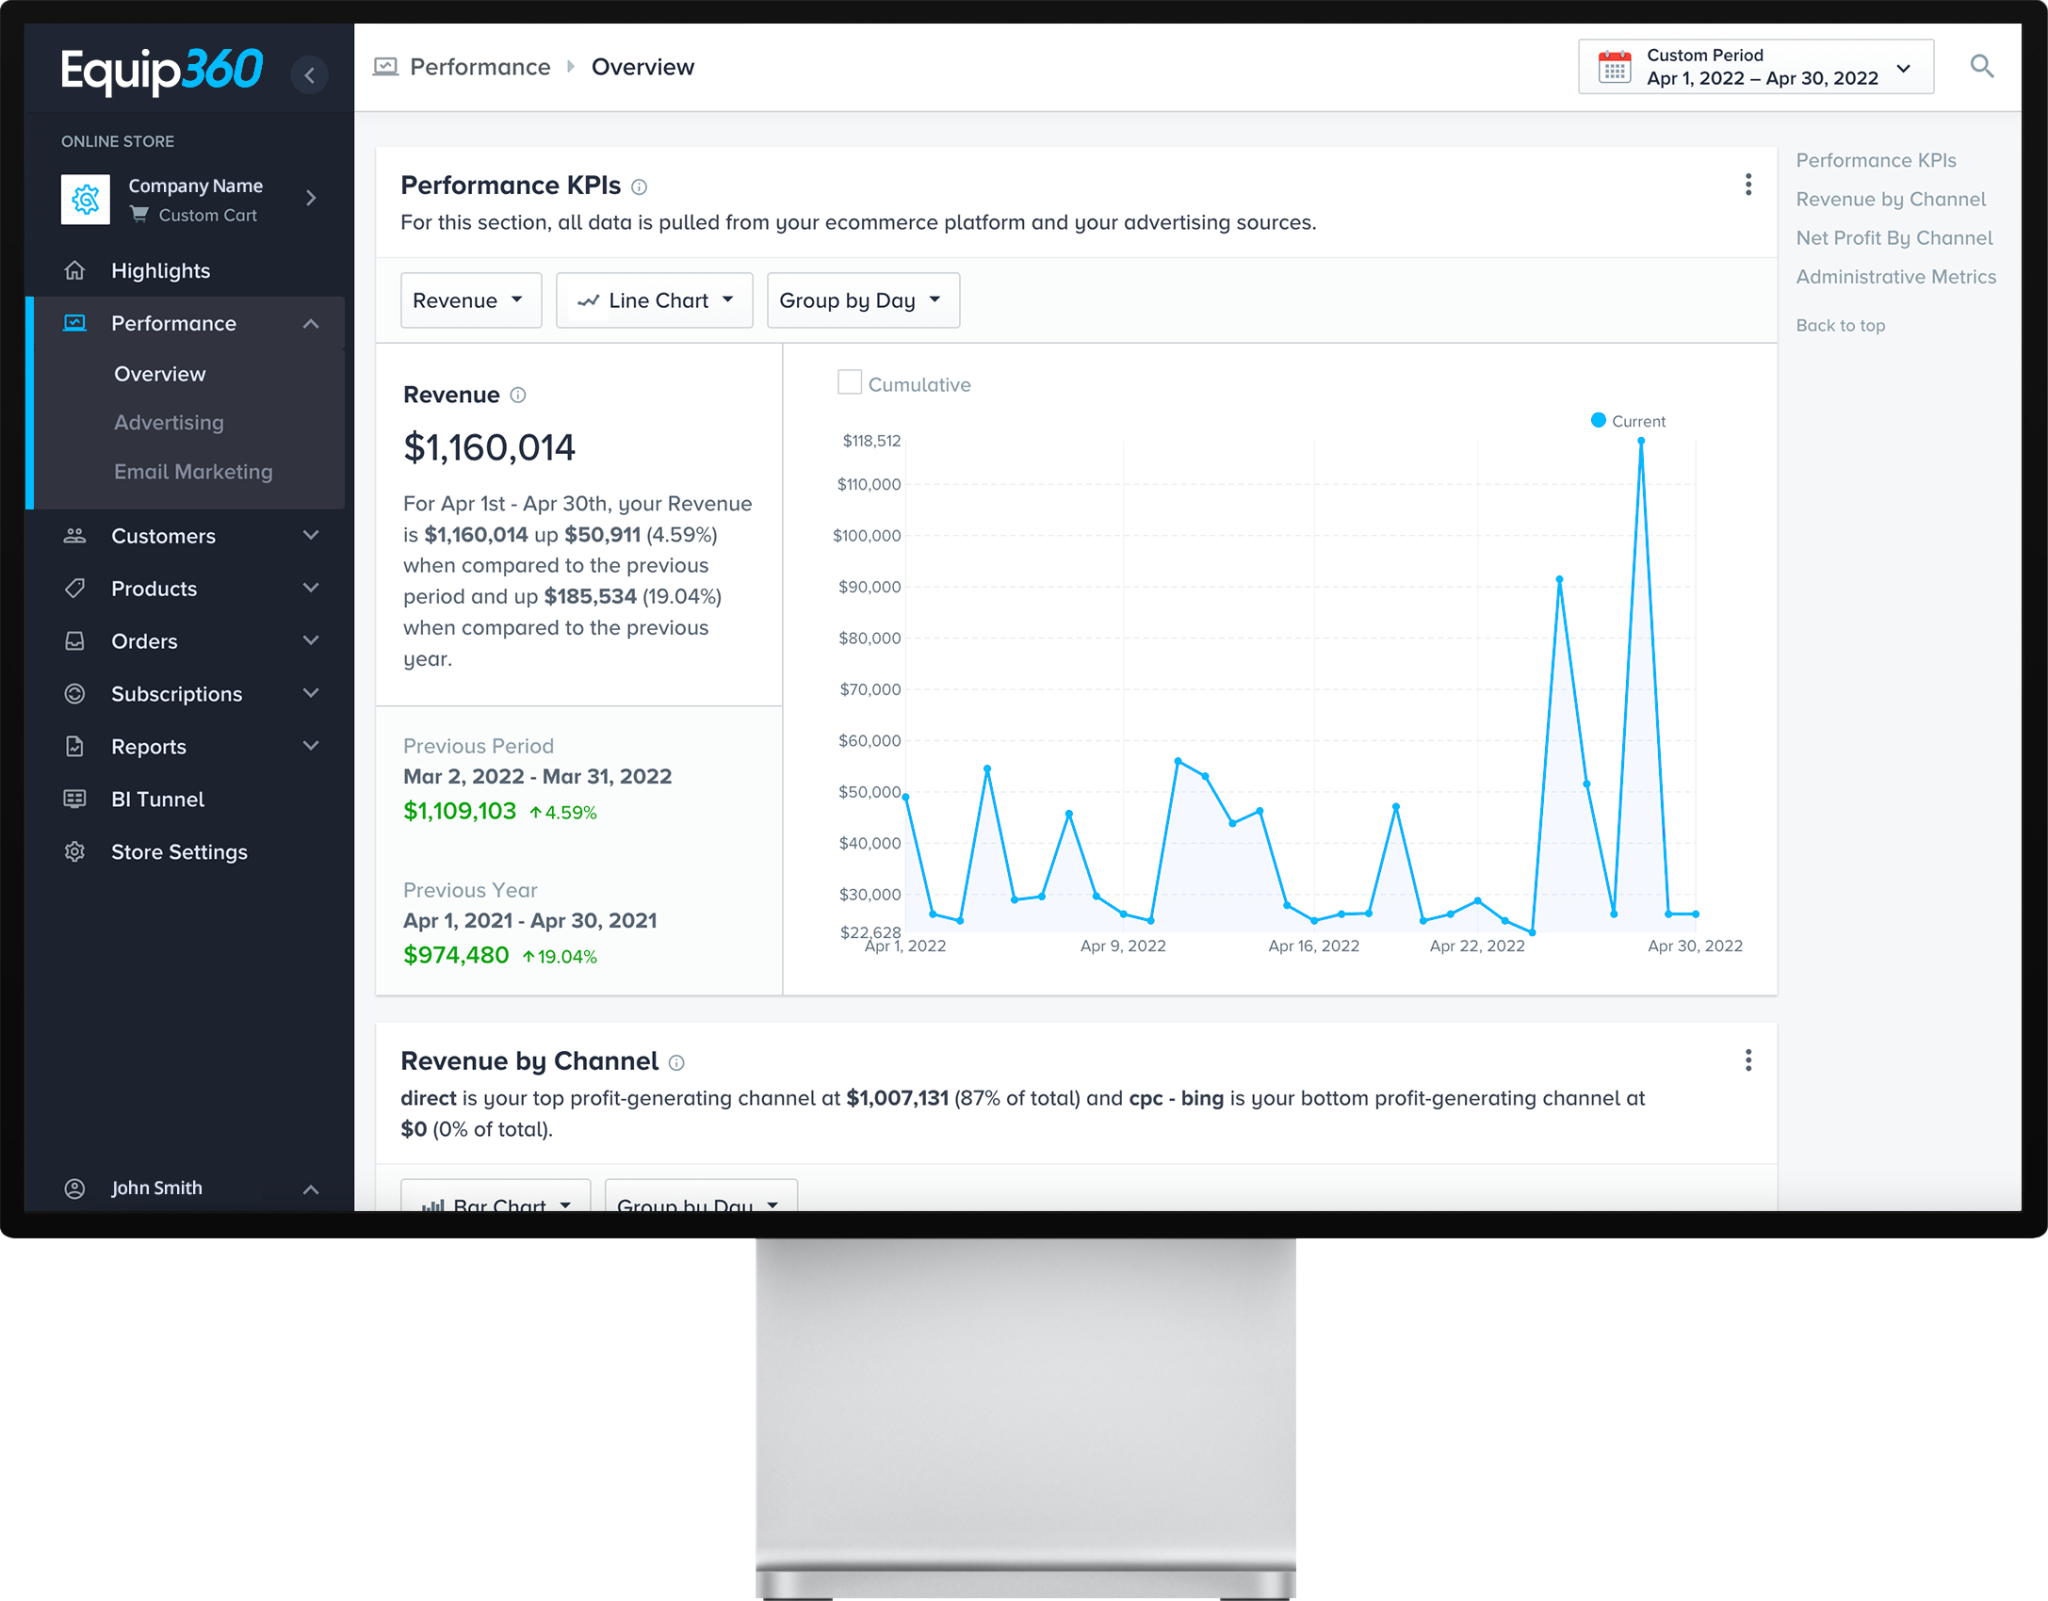The height and width of the screenshot is (1601, 2048).
Task: Open the BI Tunnel icon item
Action: [75, 799]
